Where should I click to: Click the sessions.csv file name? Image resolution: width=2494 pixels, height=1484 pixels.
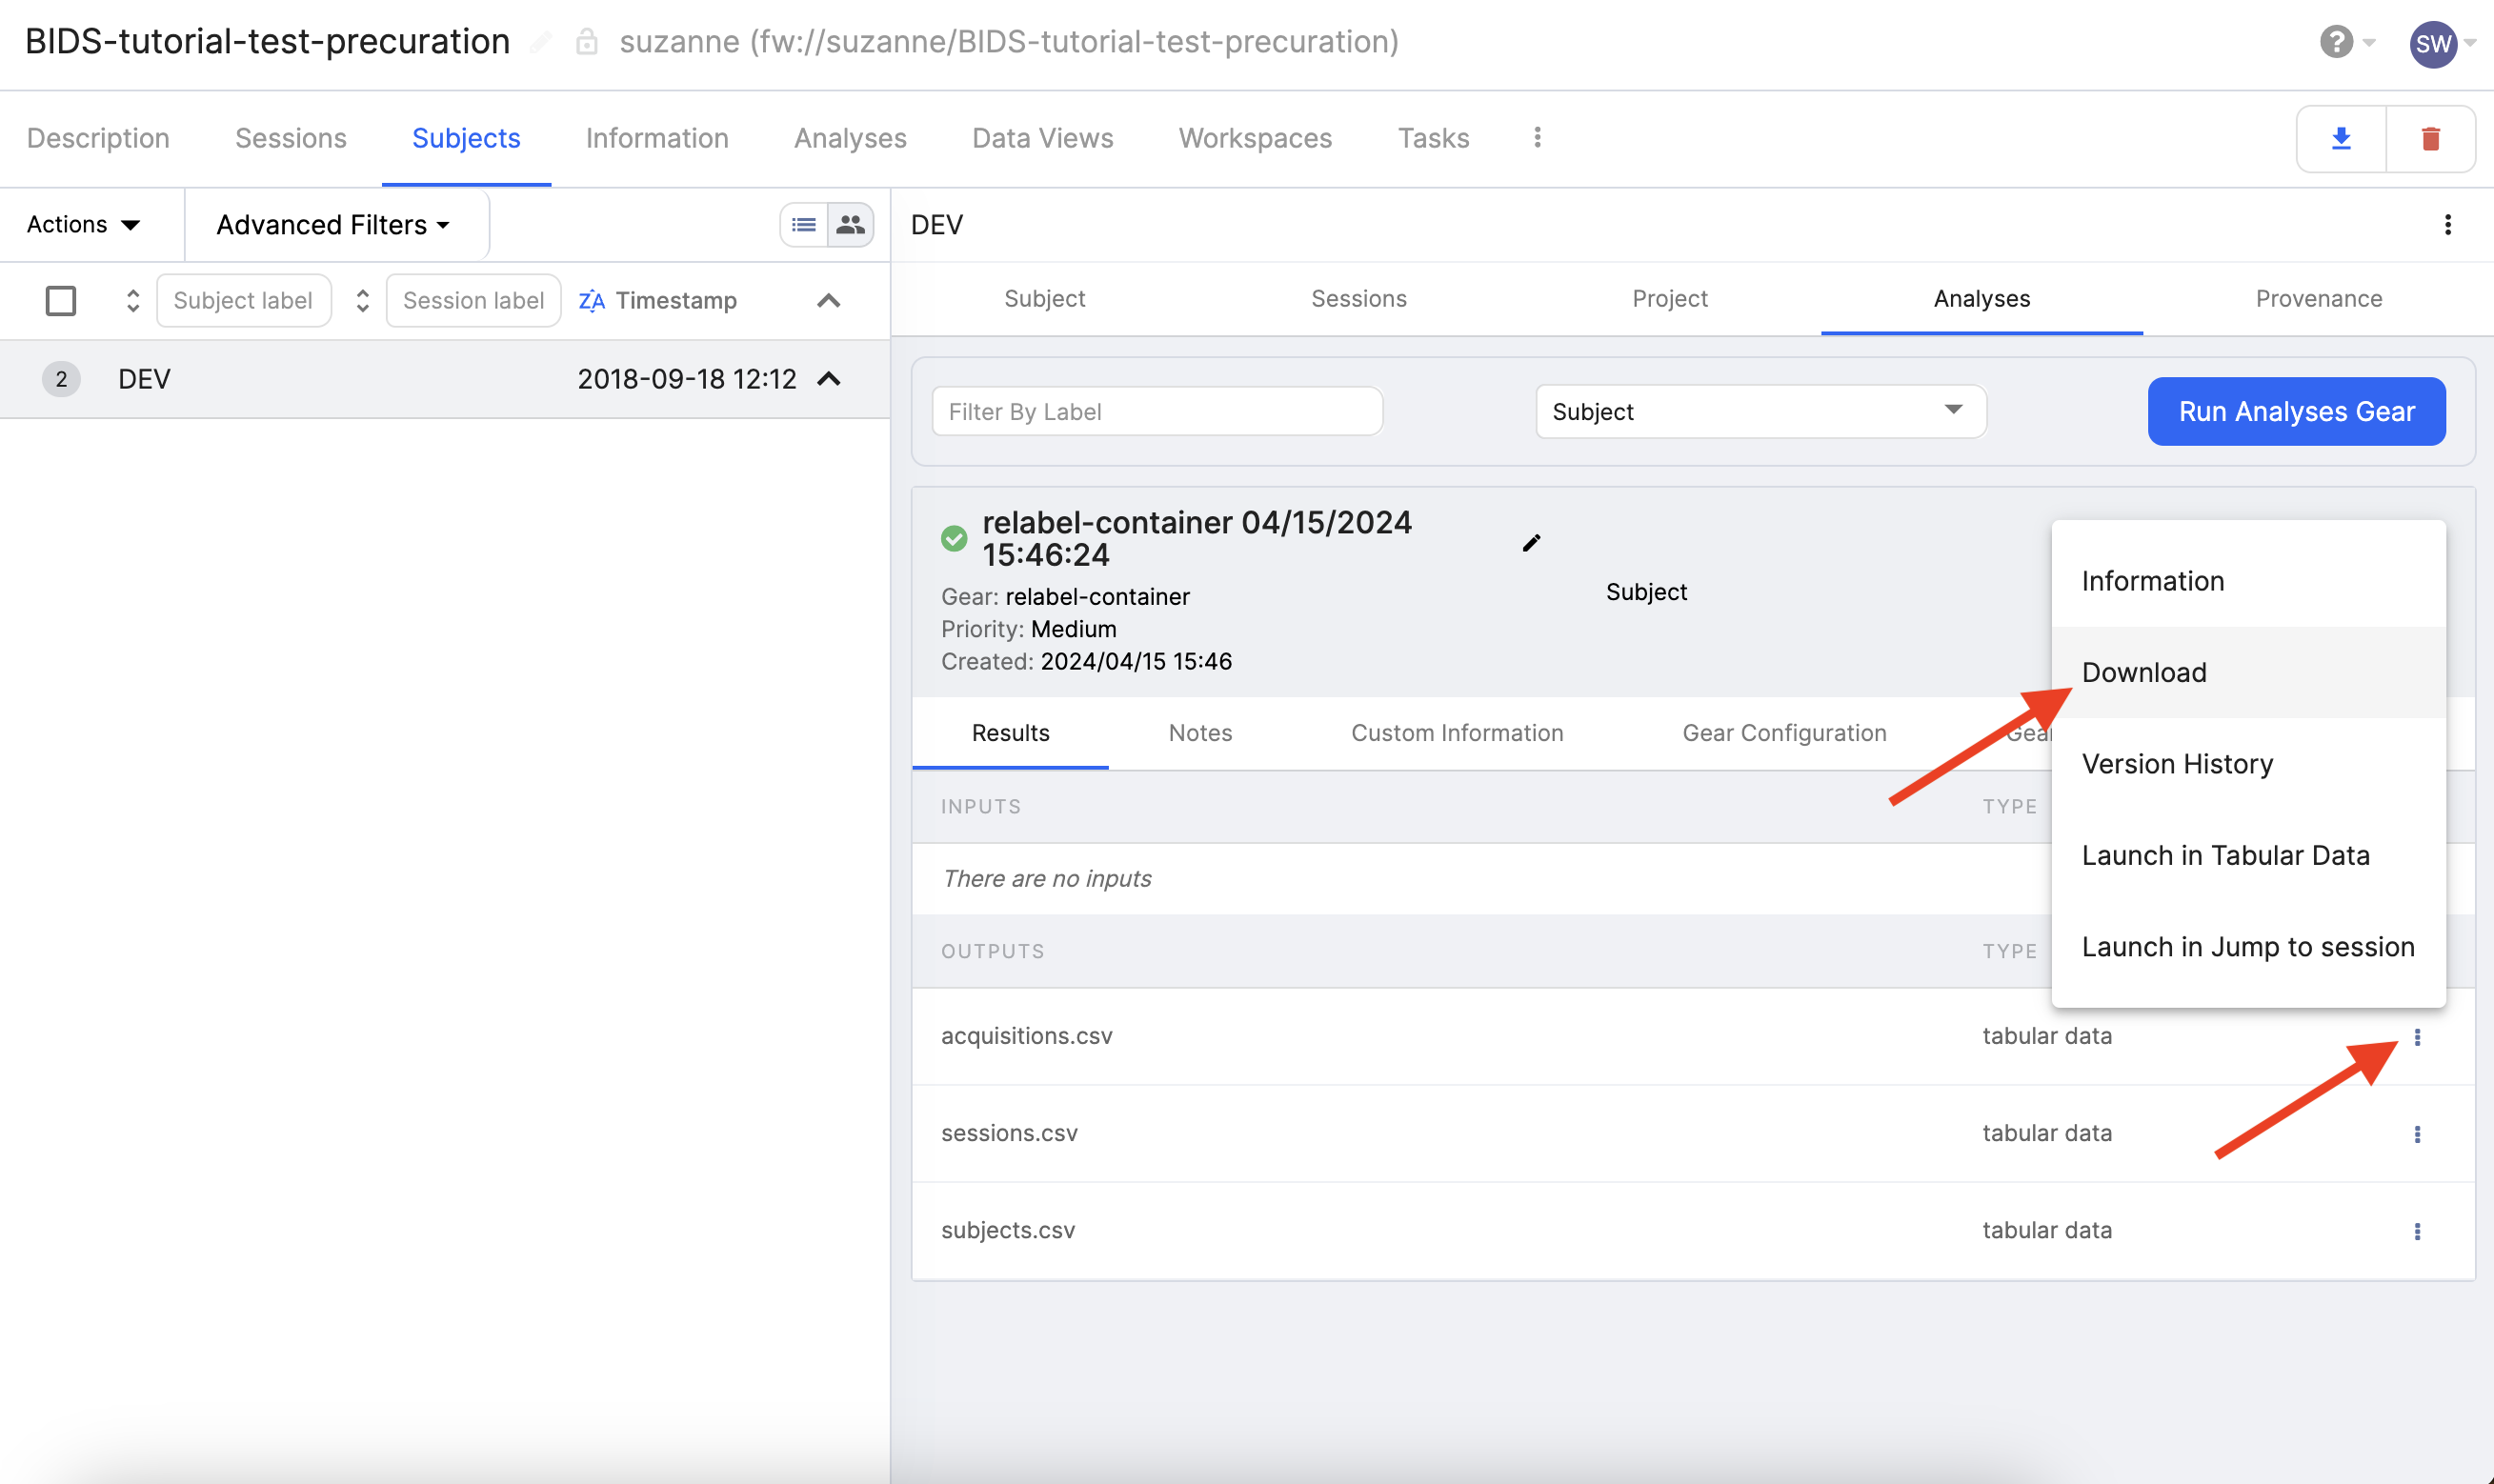coord(1009,1133)
